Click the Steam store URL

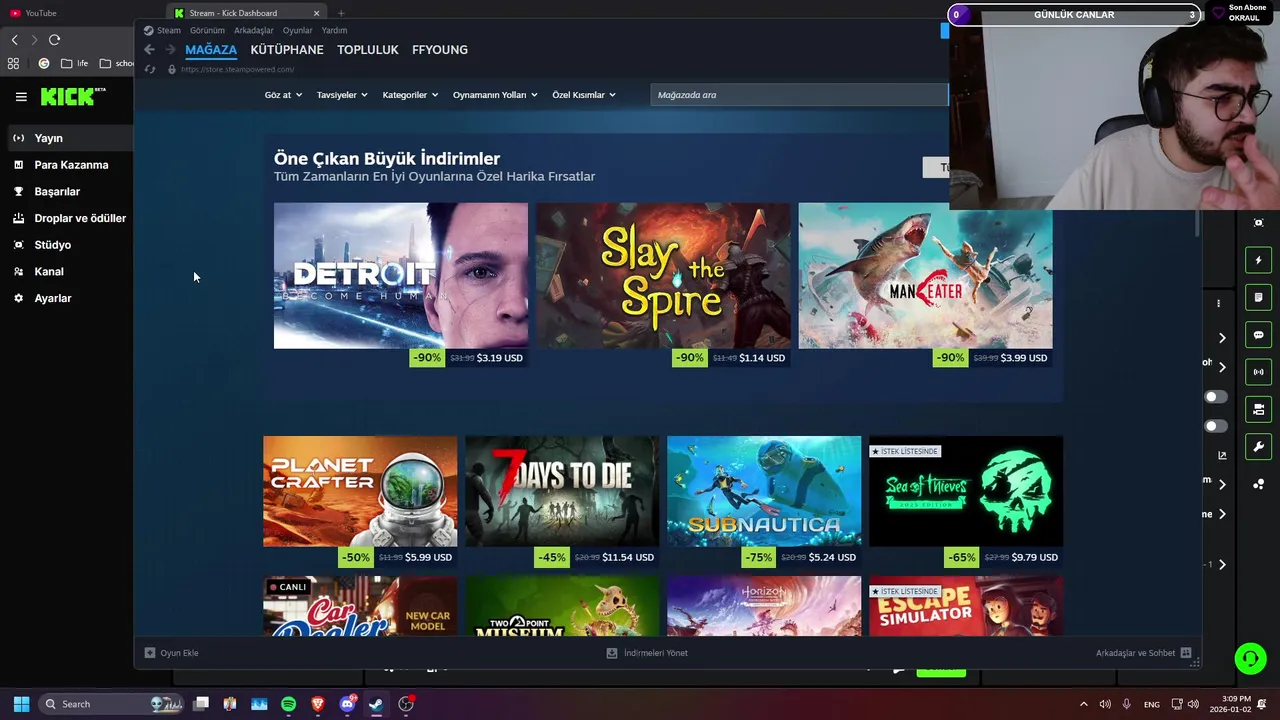click(x=237, y=69)
